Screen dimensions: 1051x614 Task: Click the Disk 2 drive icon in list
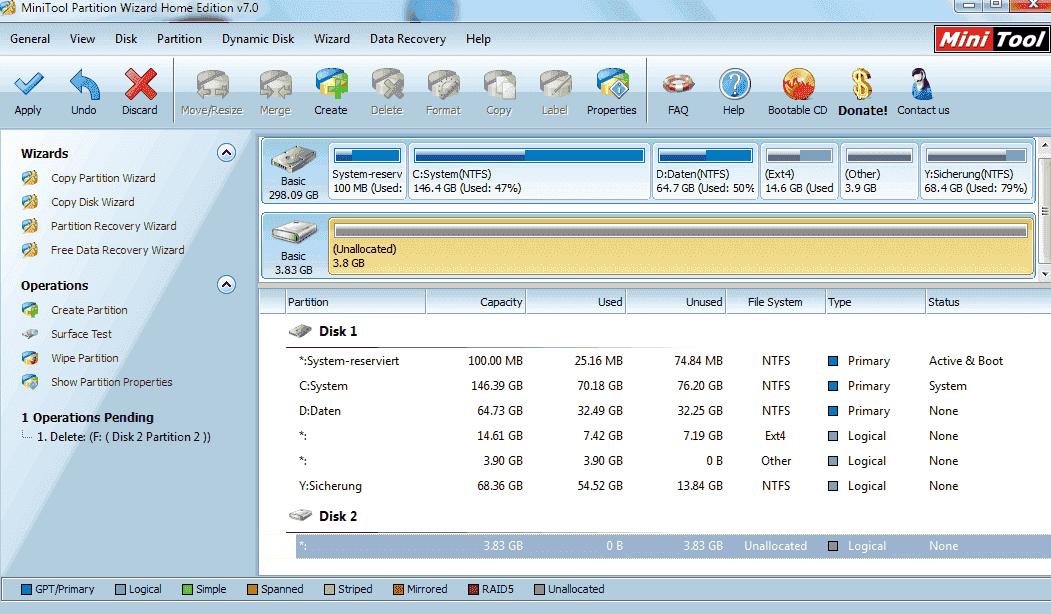tap(300, 515)
